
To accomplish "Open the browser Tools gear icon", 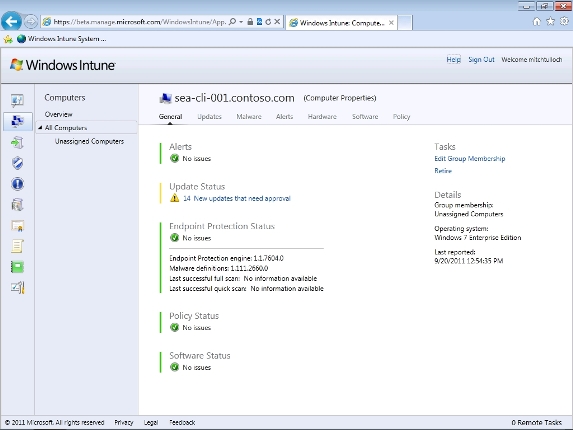I will pyautogui.click(x=564, y=22).
